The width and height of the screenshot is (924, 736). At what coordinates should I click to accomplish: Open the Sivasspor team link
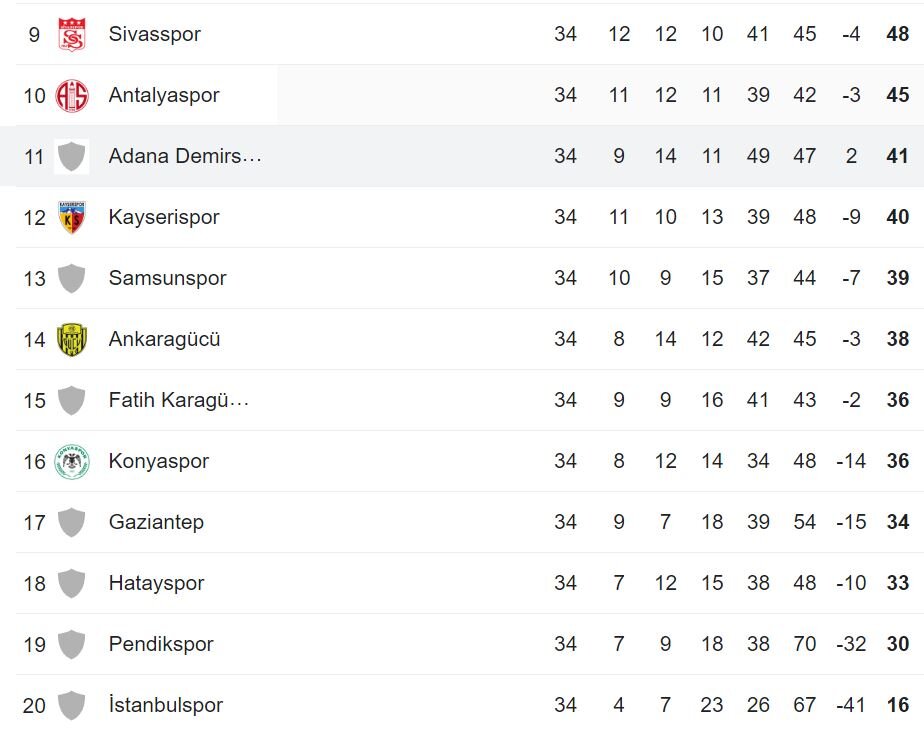tap(155, 35)
